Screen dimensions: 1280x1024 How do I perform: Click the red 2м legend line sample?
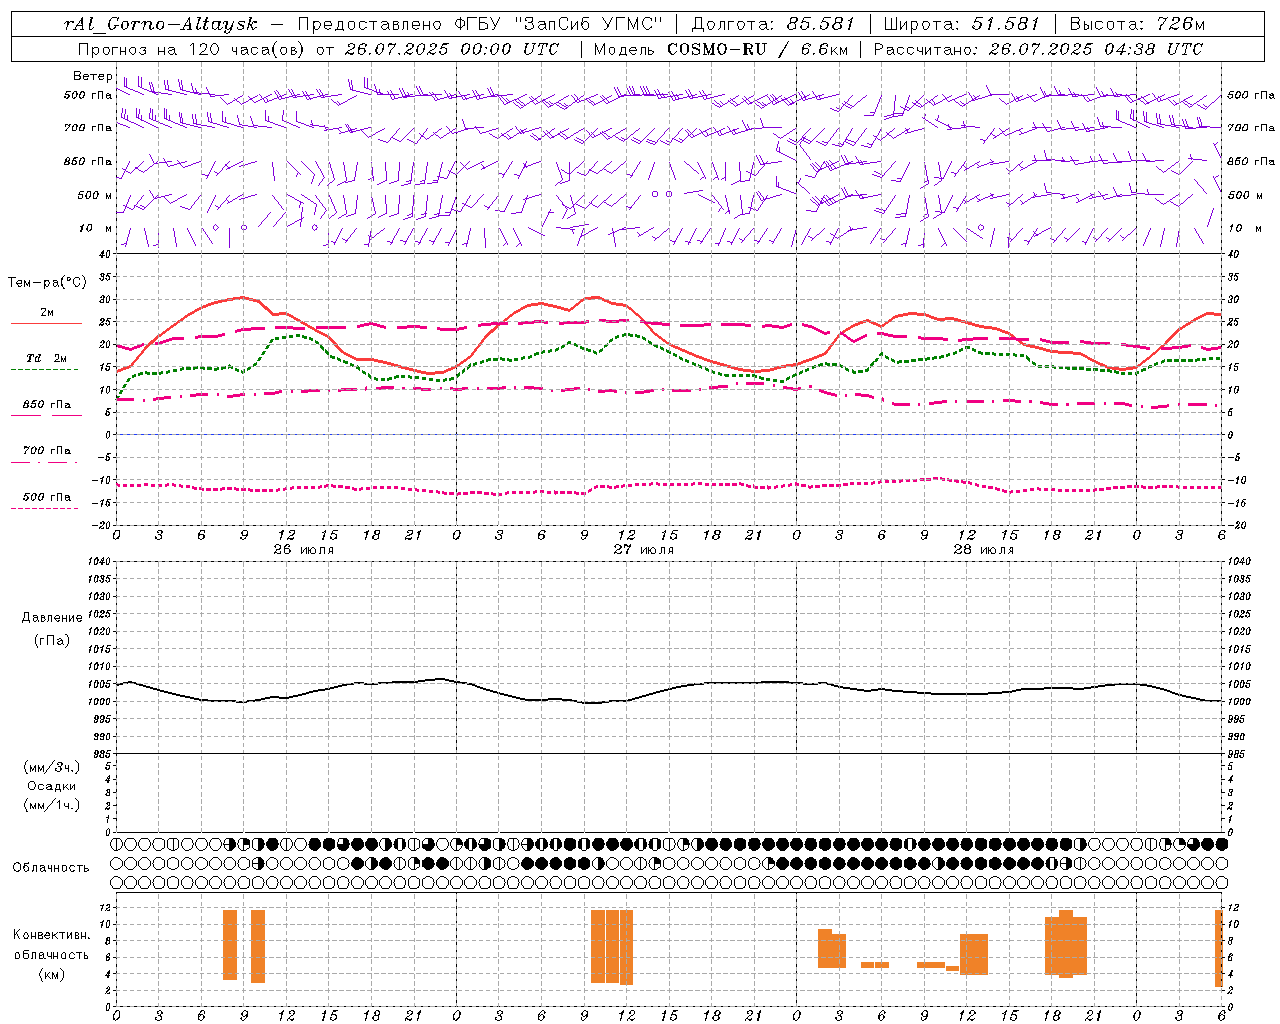(46, 324)
